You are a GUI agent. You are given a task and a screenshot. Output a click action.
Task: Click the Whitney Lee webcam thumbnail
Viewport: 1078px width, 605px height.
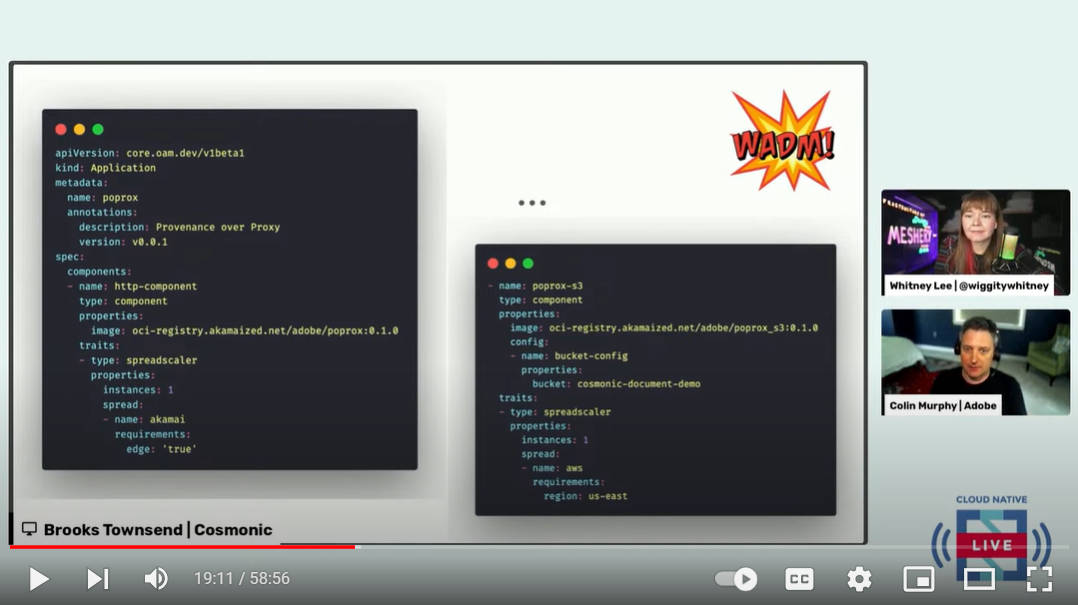(x=976, y=242)
